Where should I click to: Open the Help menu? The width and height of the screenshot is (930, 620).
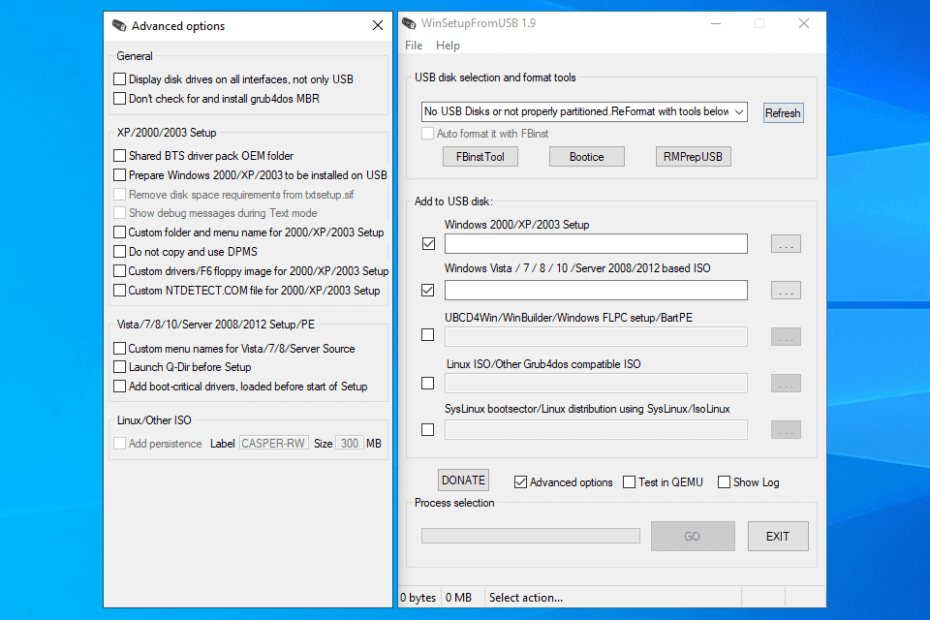pyautogui.click(x=448, y=45)
